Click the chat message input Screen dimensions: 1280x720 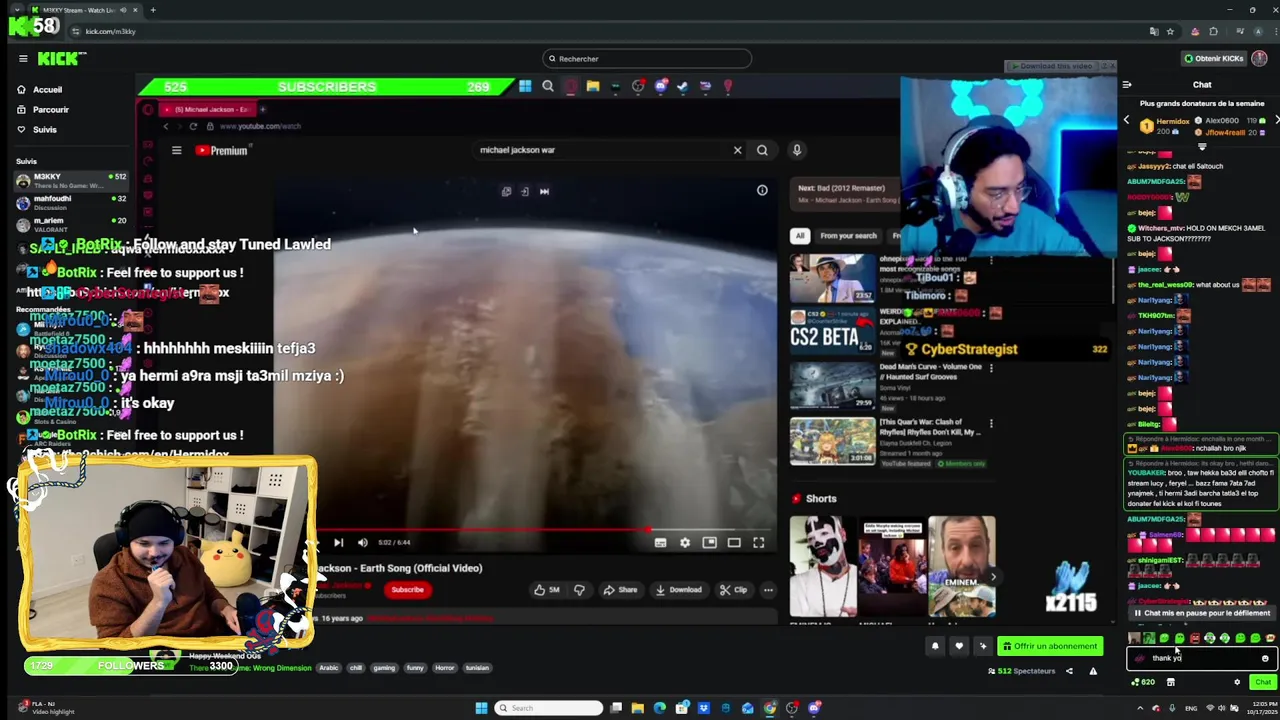point(1200,658)
